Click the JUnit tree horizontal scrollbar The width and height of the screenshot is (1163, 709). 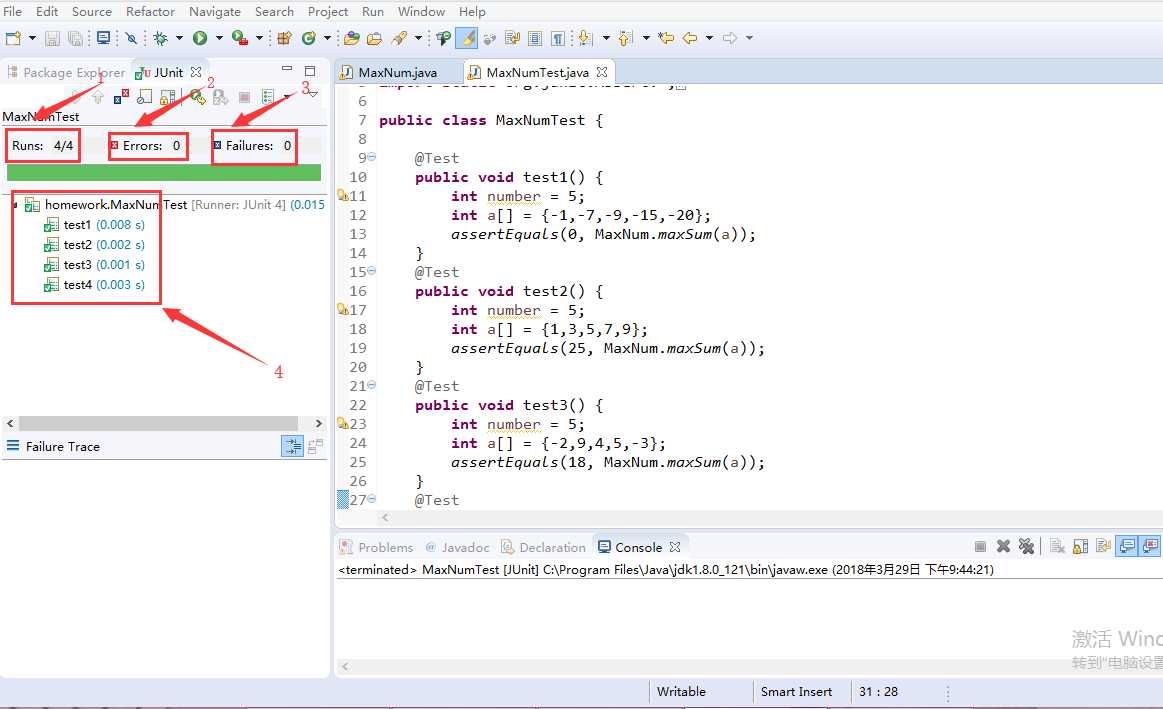(x=159, y=423)
